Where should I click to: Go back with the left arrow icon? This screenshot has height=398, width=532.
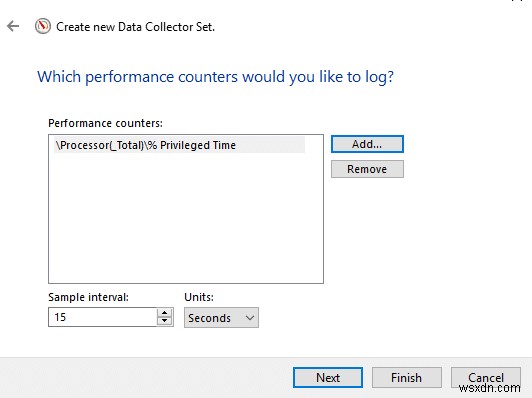(13, 26)
